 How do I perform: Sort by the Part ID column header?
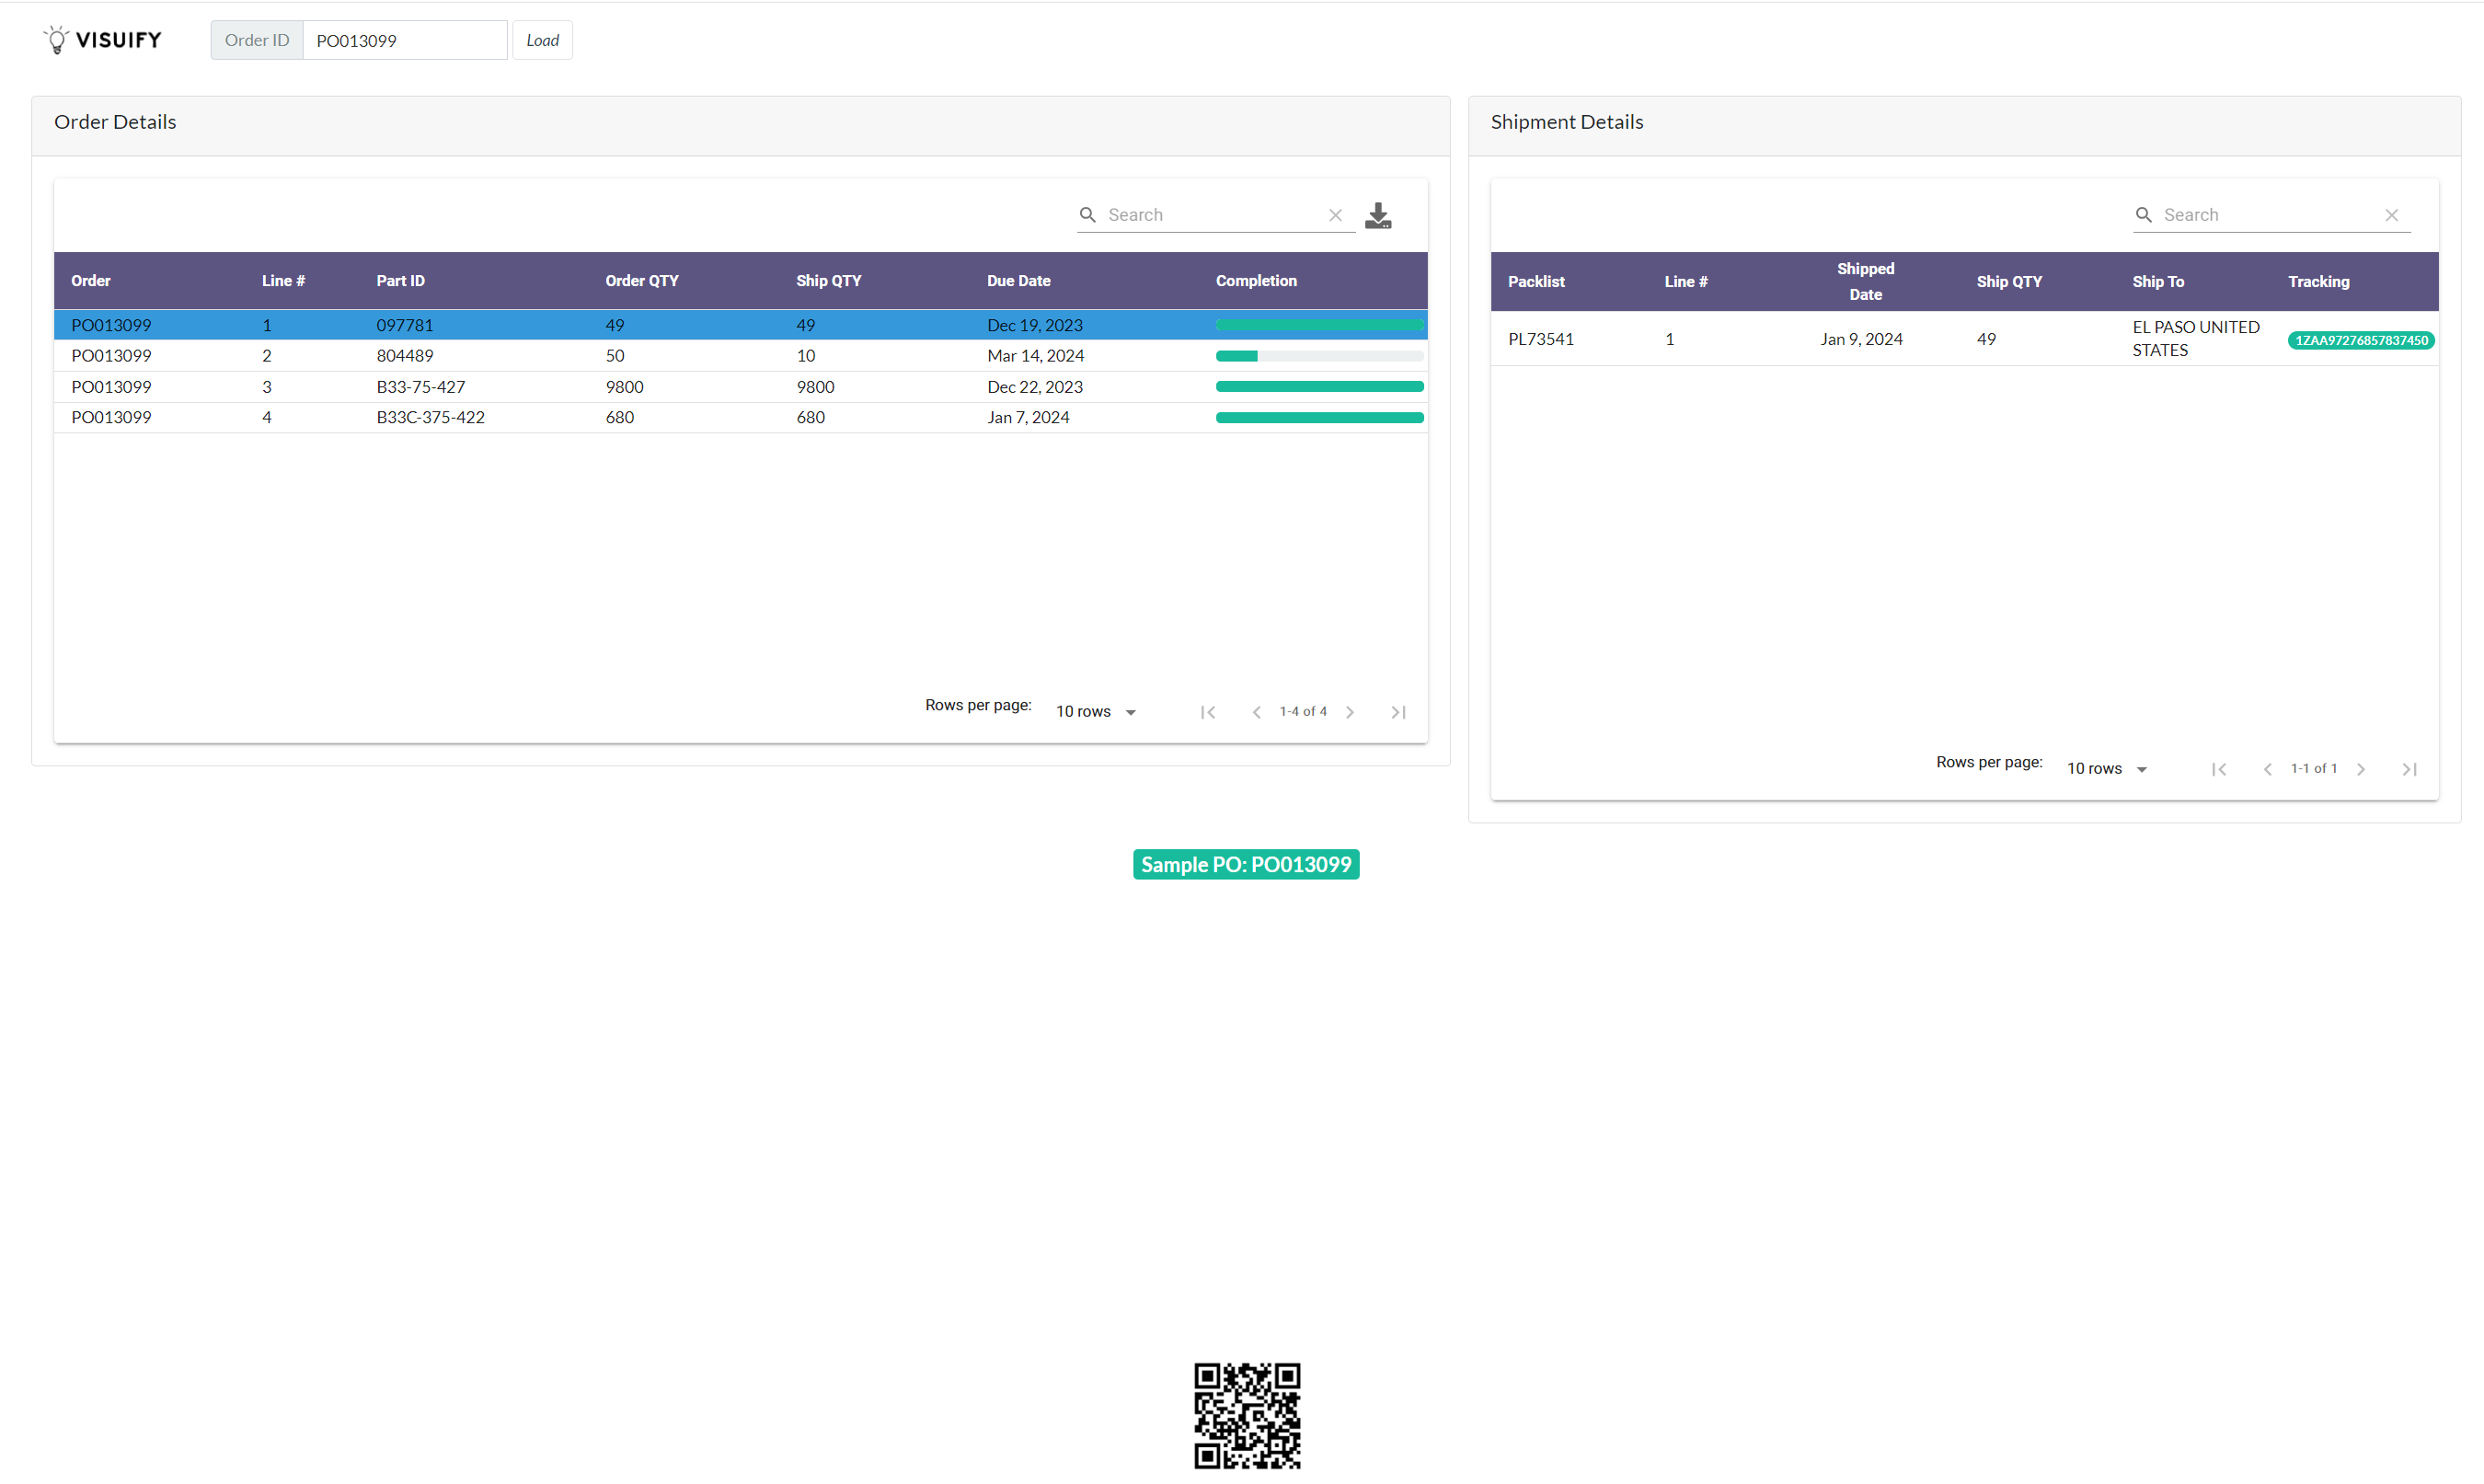tap(400, 281)
